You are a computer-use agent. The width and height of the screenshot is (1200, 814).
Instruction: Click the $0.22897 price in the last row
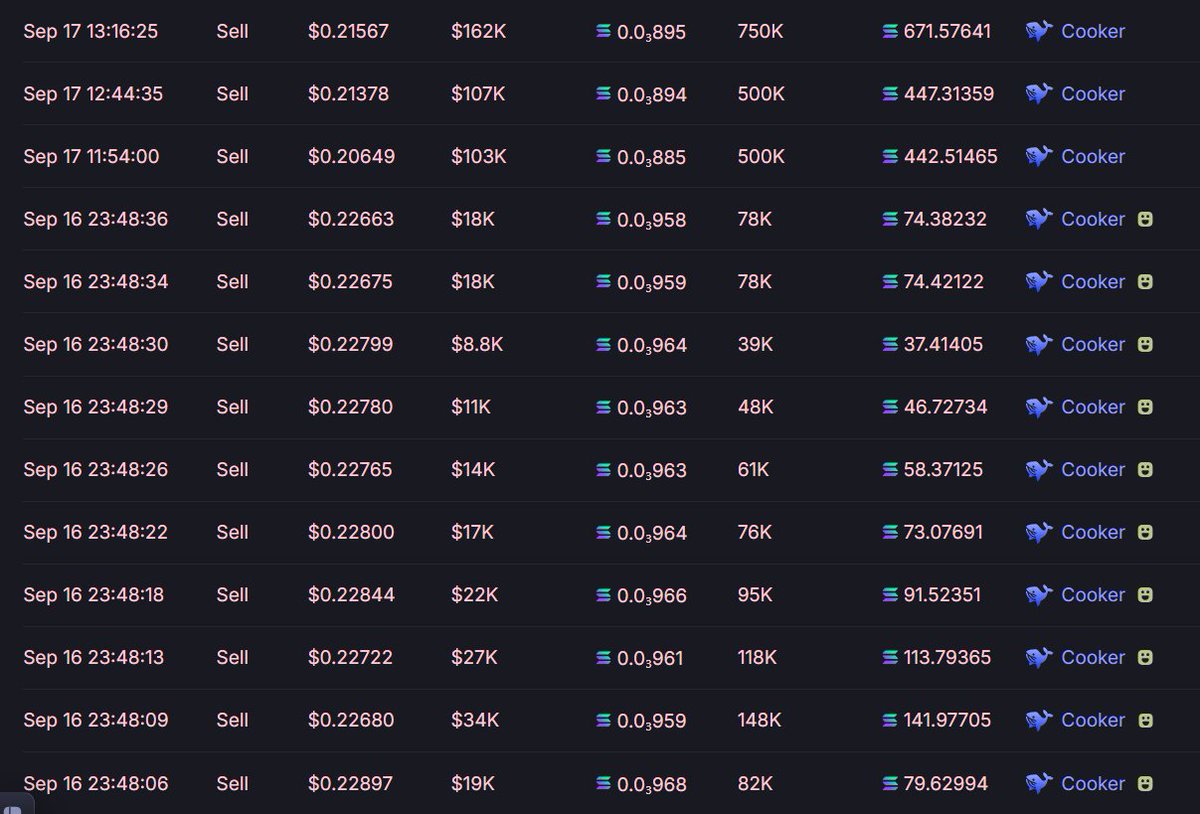[351, 783]
